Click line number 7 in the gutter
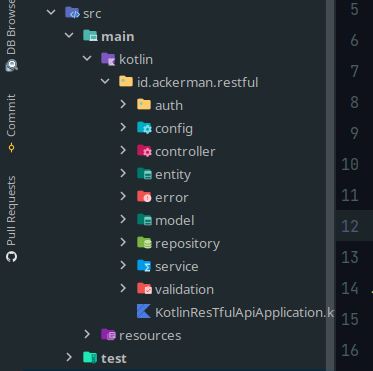The image size is (373, 371). pyautogui.click(x=354, y=71)
